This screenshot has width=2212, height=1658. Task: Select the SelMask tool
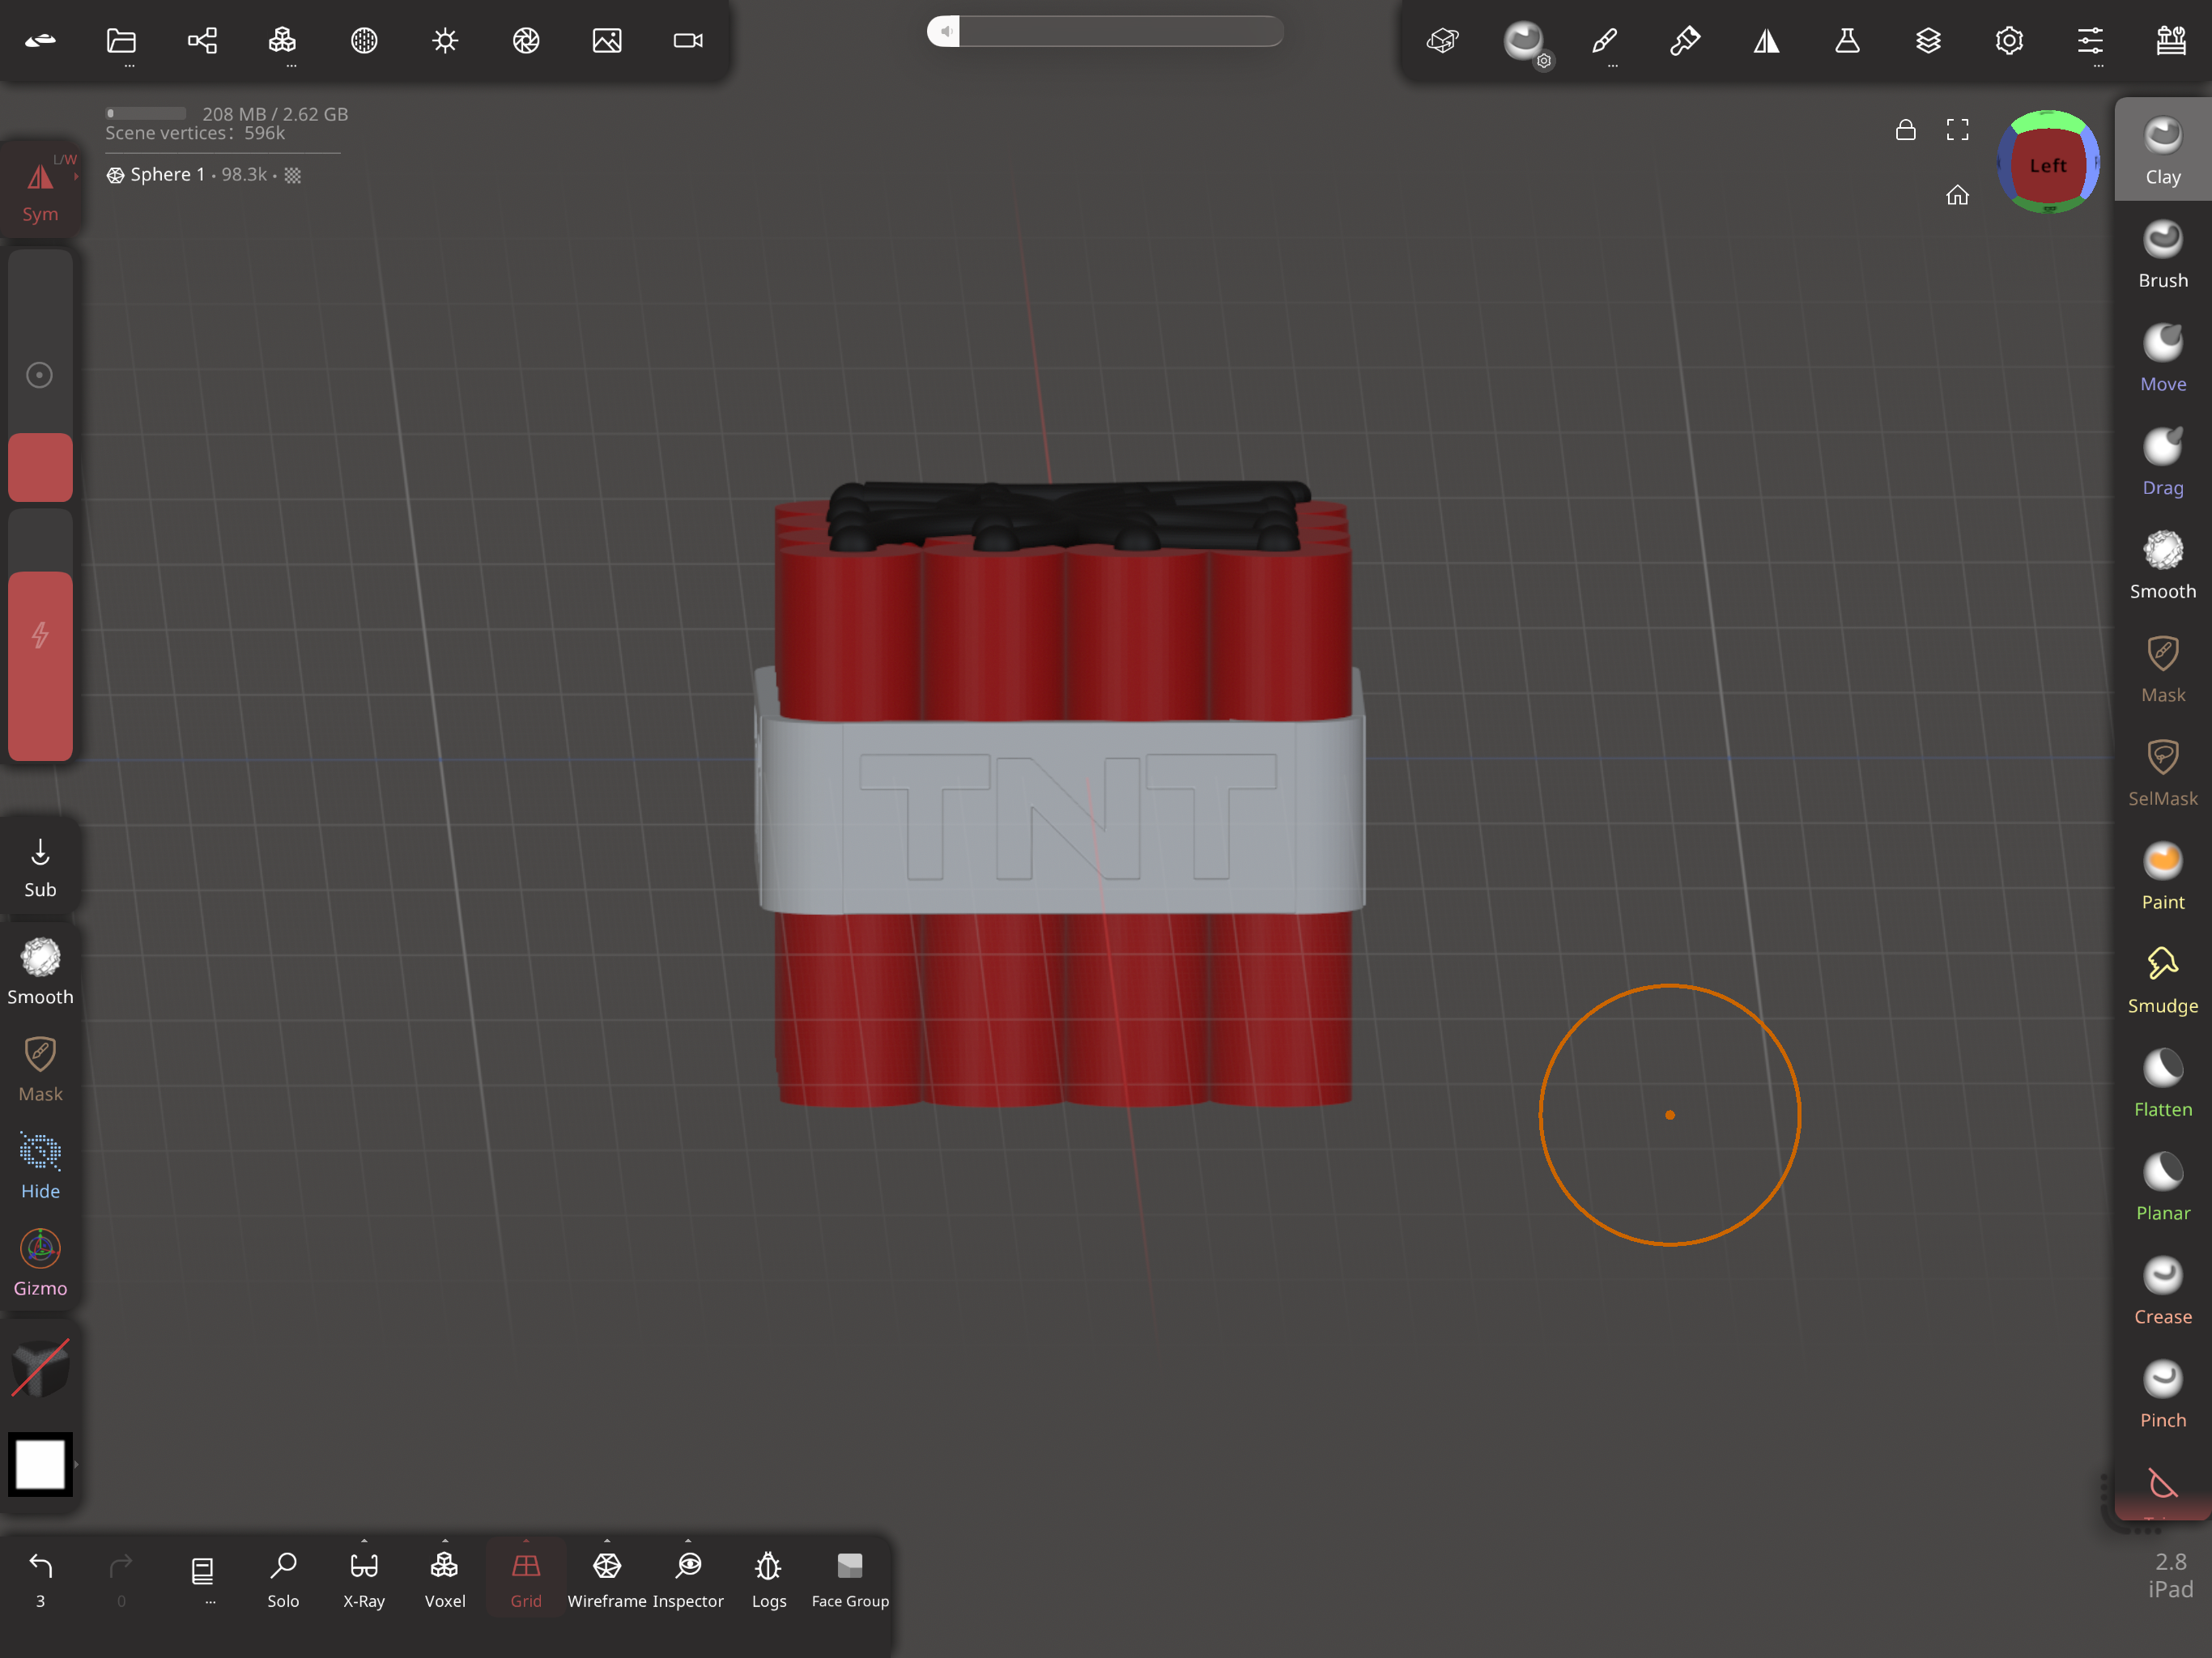[x=2162, y=773]
